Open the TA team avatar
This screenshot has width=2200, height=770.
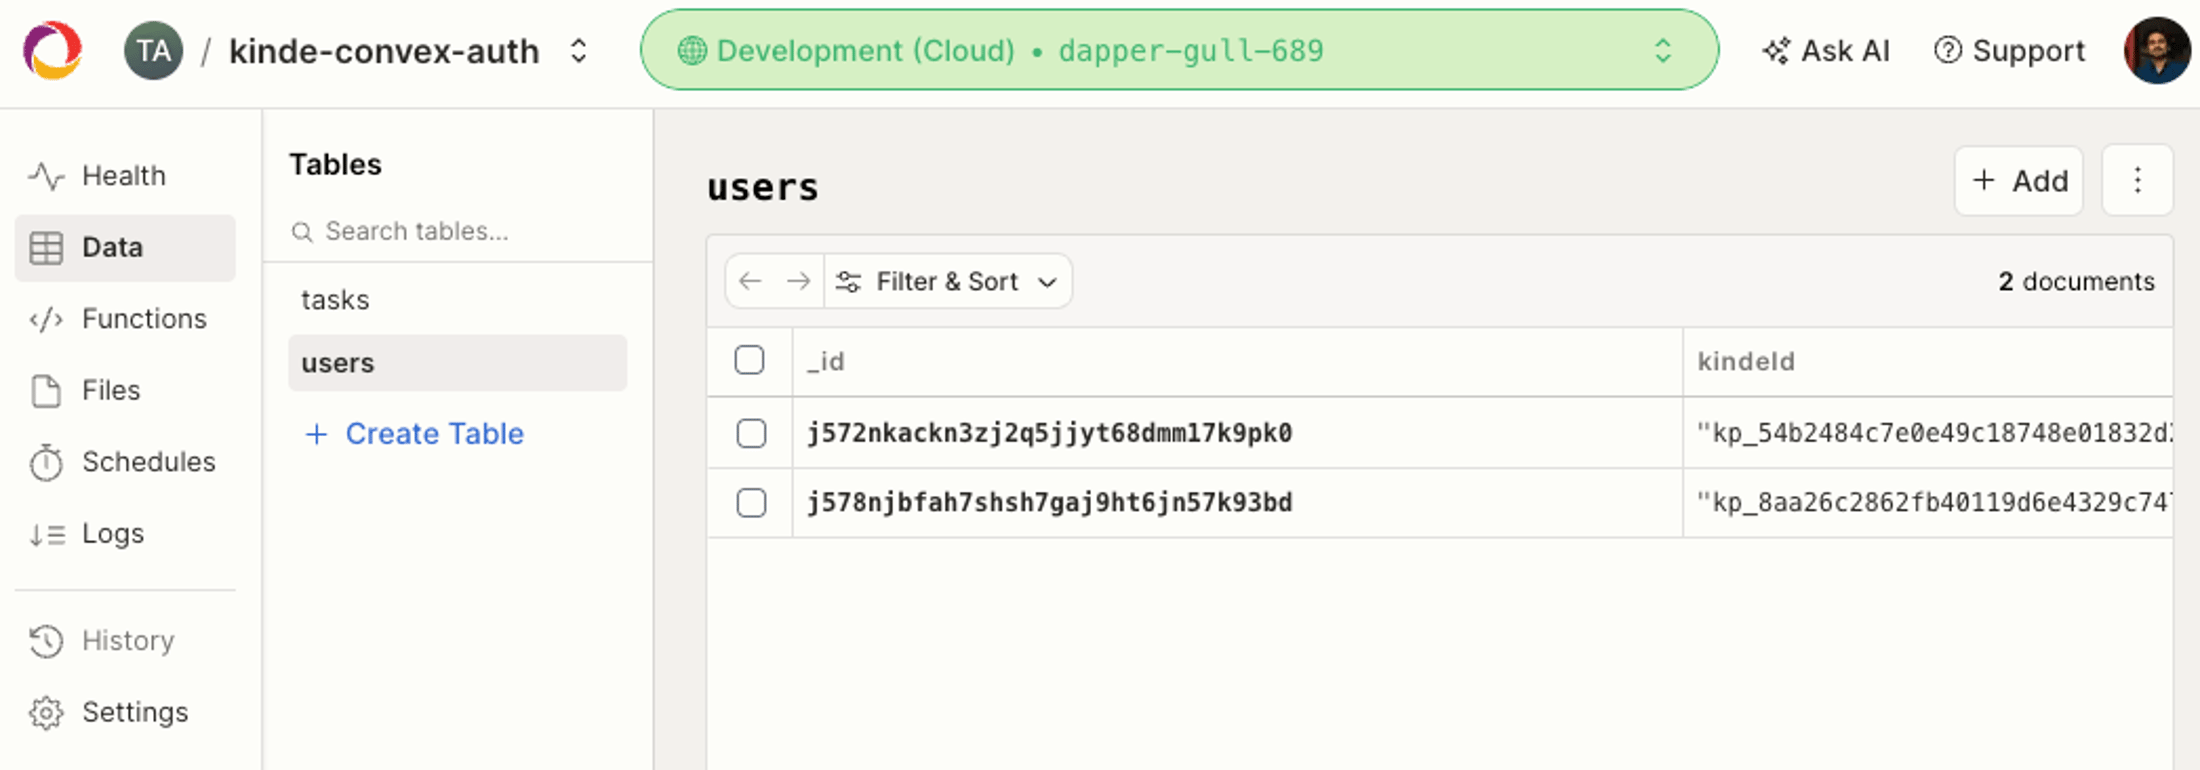(153, 51)
